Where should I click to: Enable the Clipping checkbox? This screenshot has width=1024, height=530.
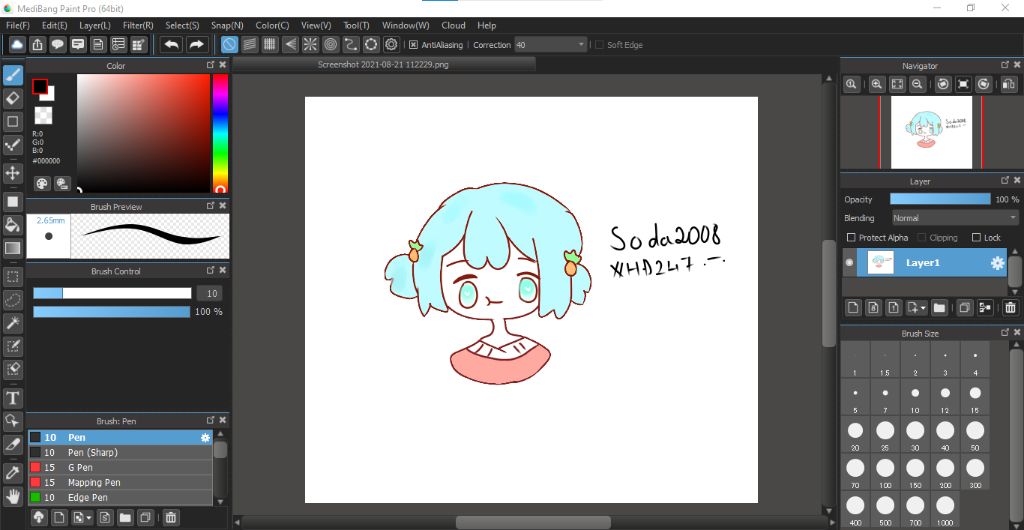click(923, 238)
